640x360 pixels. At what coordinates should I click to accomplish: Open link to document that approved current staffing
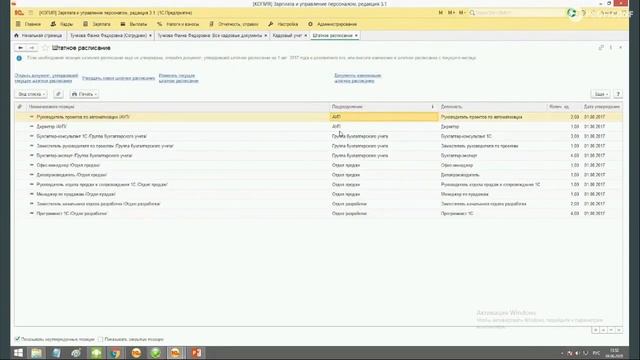46,78
